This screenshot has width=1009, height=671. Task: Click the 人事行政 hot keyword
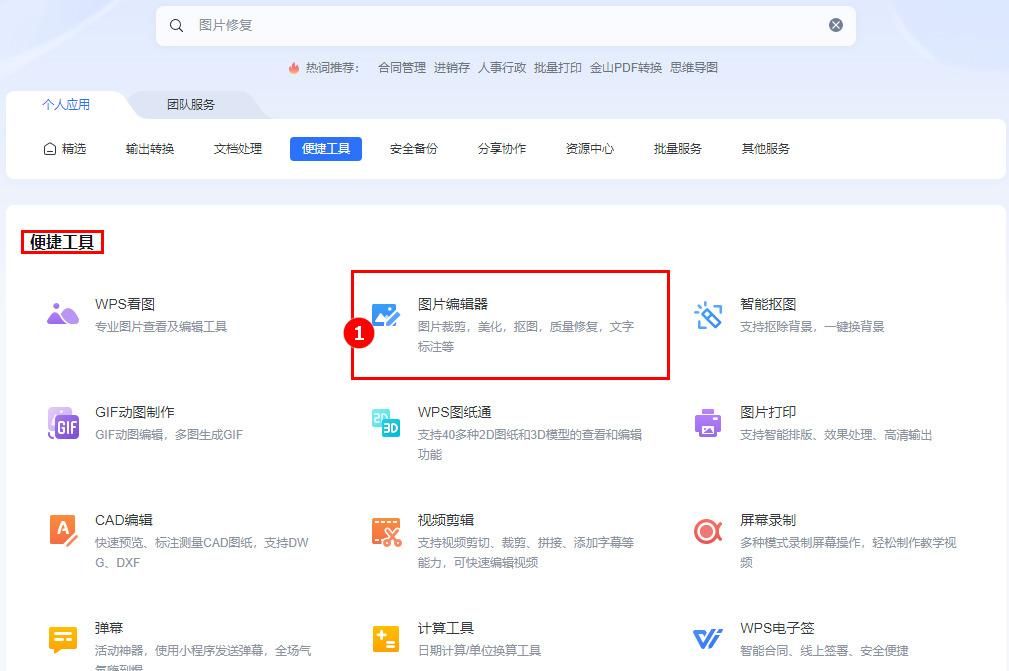[502, 68]
